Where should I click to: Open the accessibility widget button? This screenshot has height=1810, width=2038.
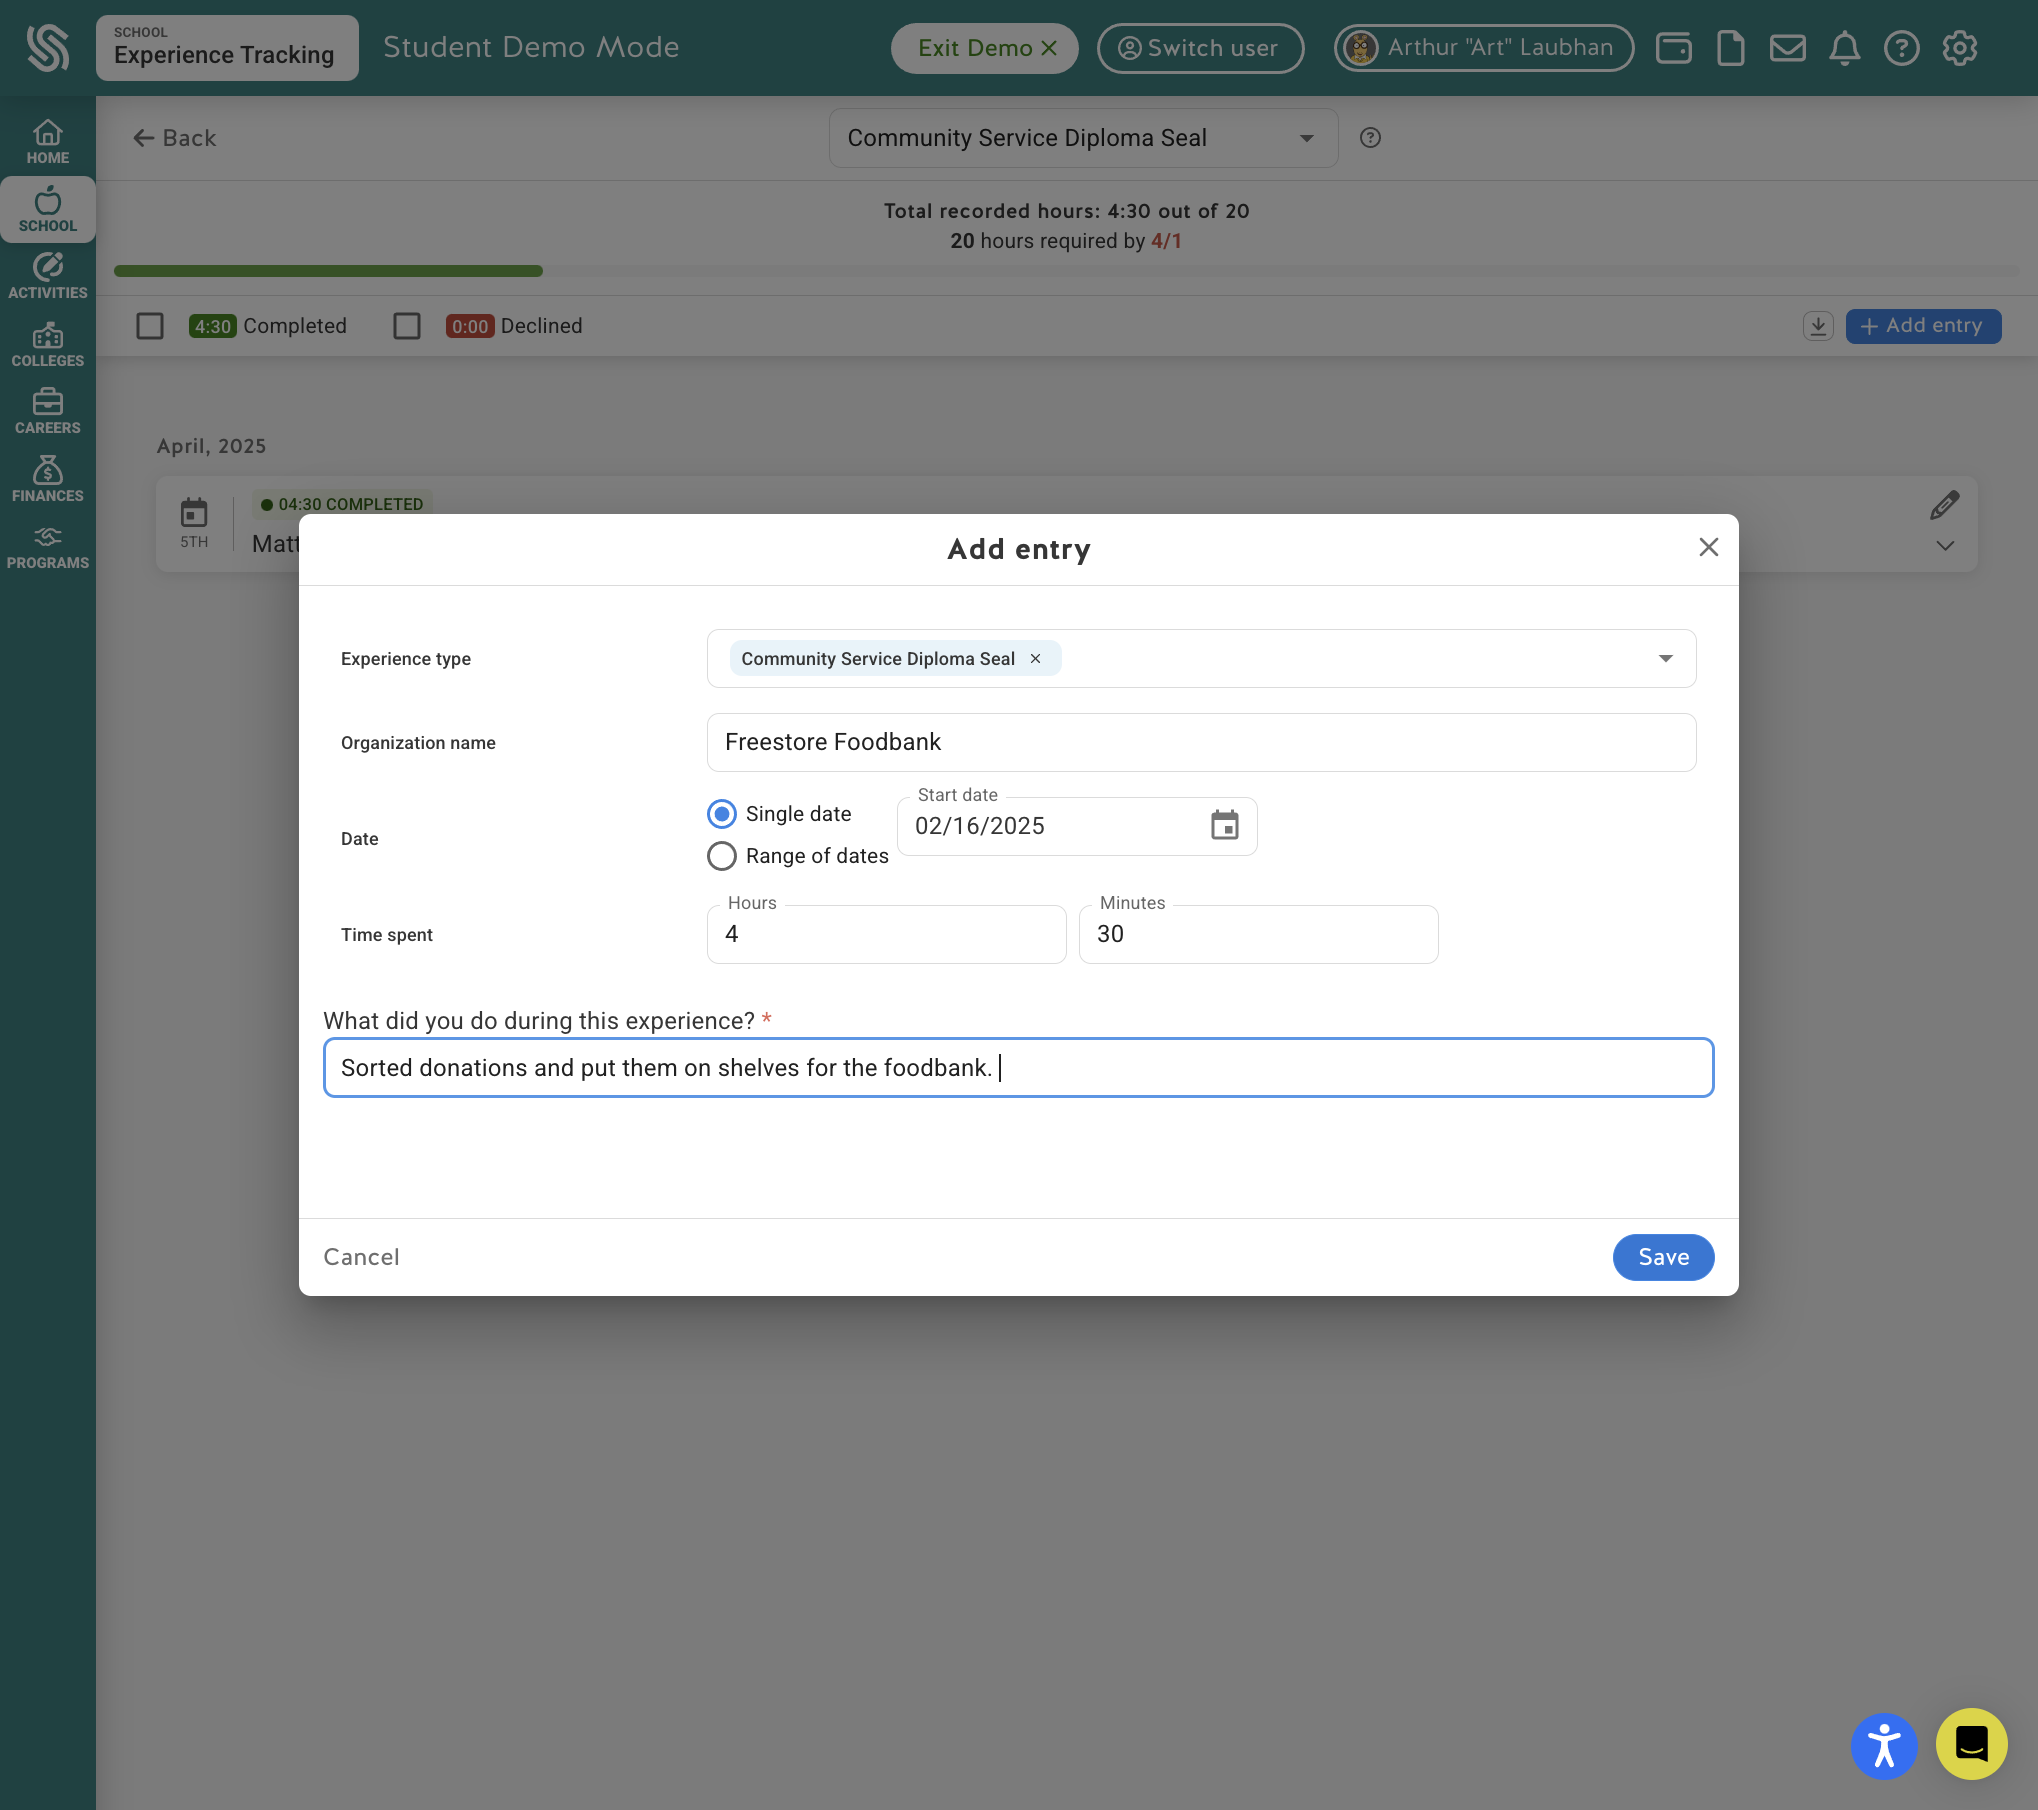(x=1884, y=1746)
